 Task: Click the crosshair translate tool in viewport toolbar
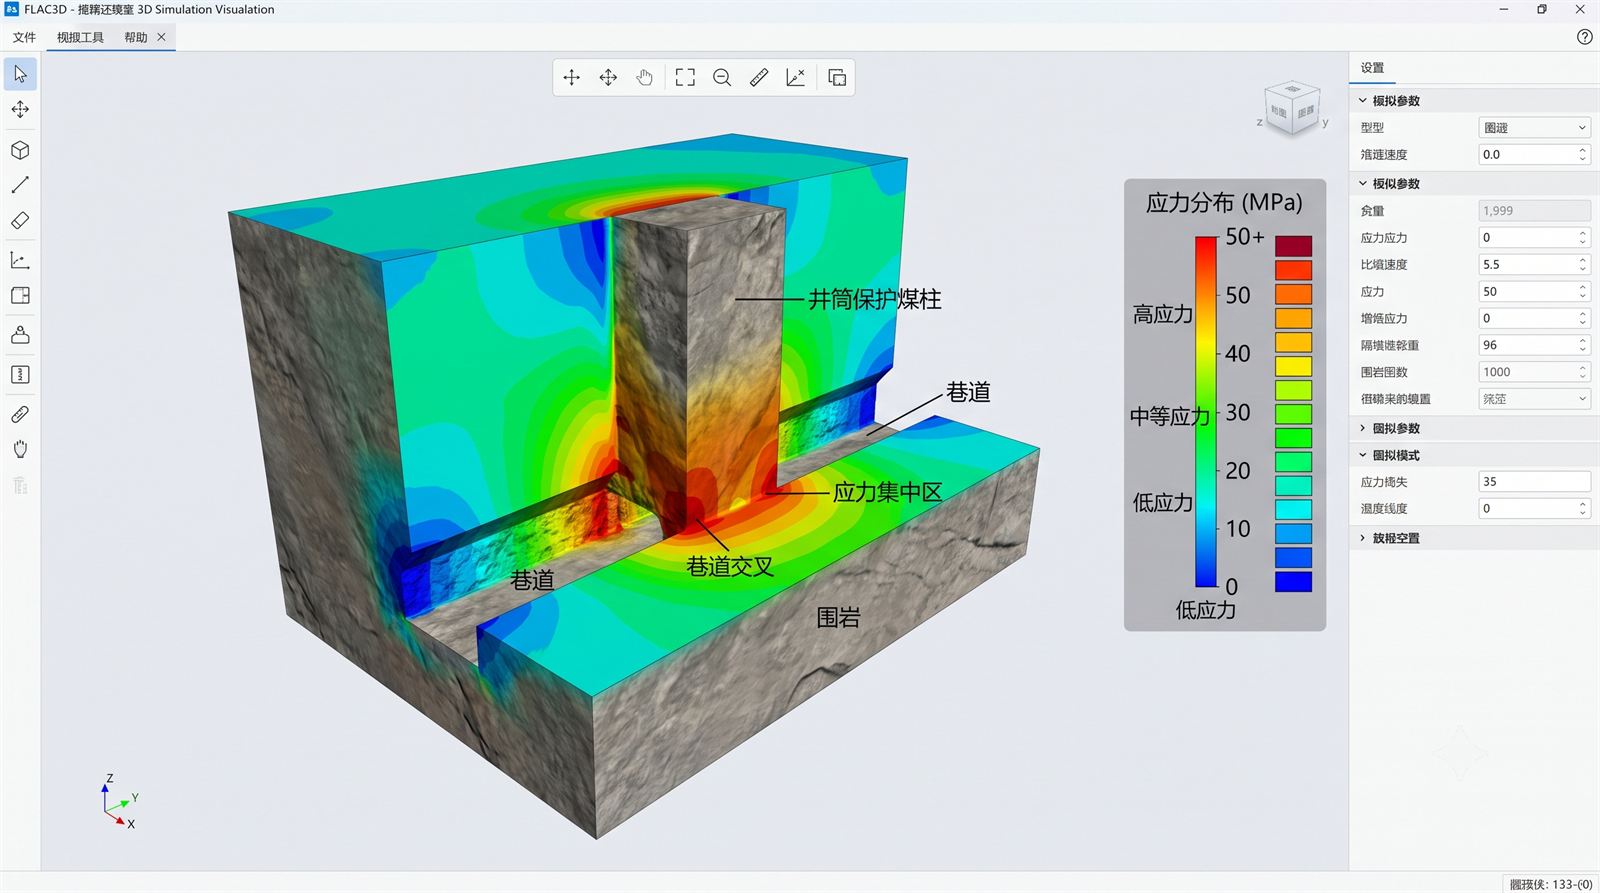click(x=572, y=78)
